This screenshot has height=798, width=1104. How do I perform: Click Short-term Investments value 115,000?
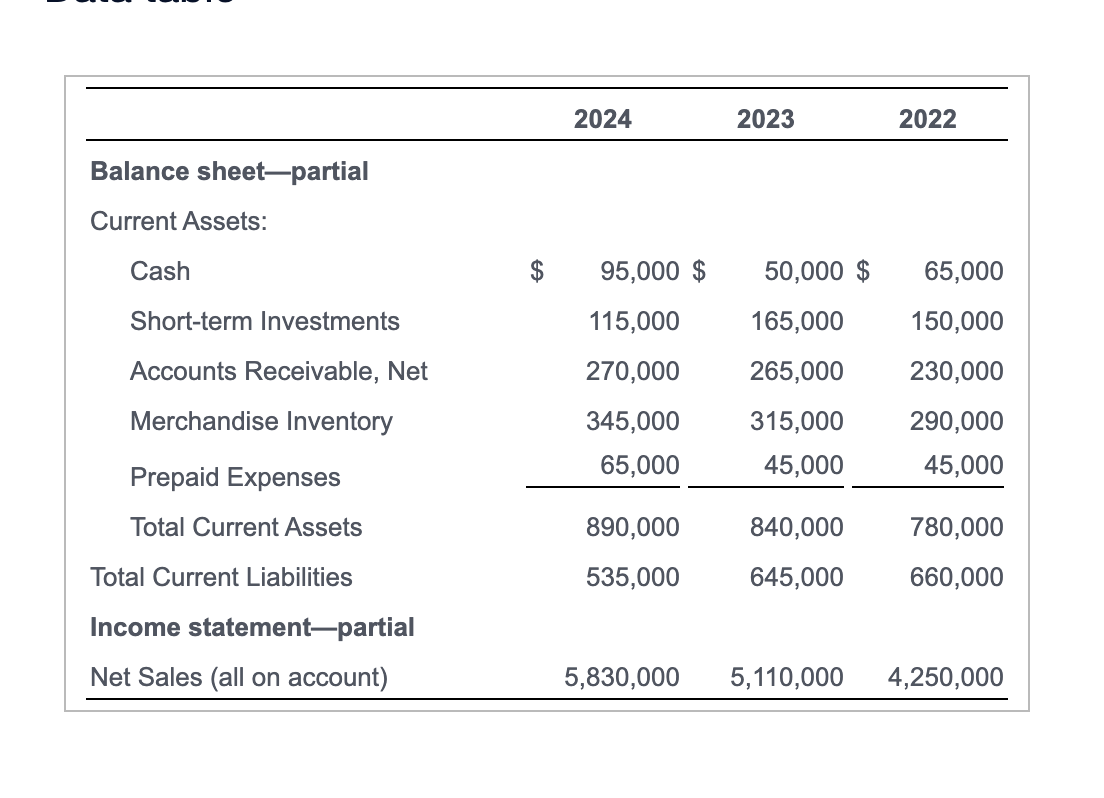(x=634, y=321)
